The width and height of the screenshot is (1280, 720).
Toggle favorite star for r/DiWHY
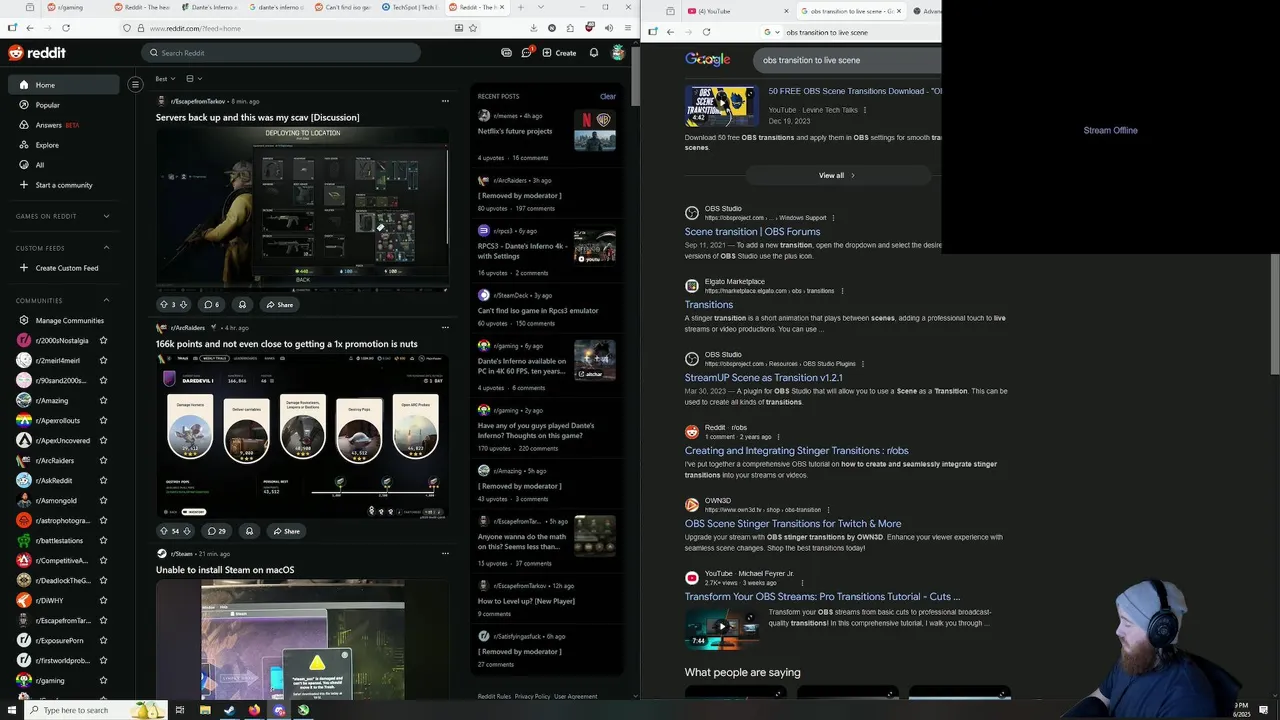[103, 600]
